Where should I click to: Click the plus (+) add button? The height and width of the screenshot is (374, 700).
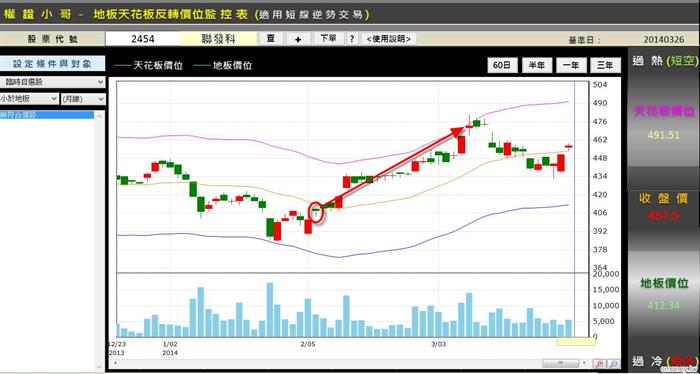coord(298,39)
